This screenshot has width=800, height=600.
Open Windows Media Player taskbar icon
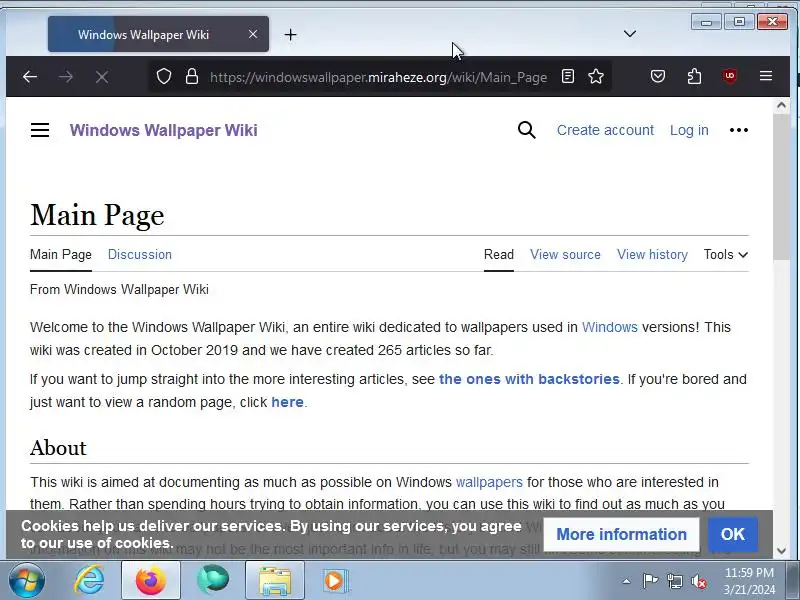point(335,580)
